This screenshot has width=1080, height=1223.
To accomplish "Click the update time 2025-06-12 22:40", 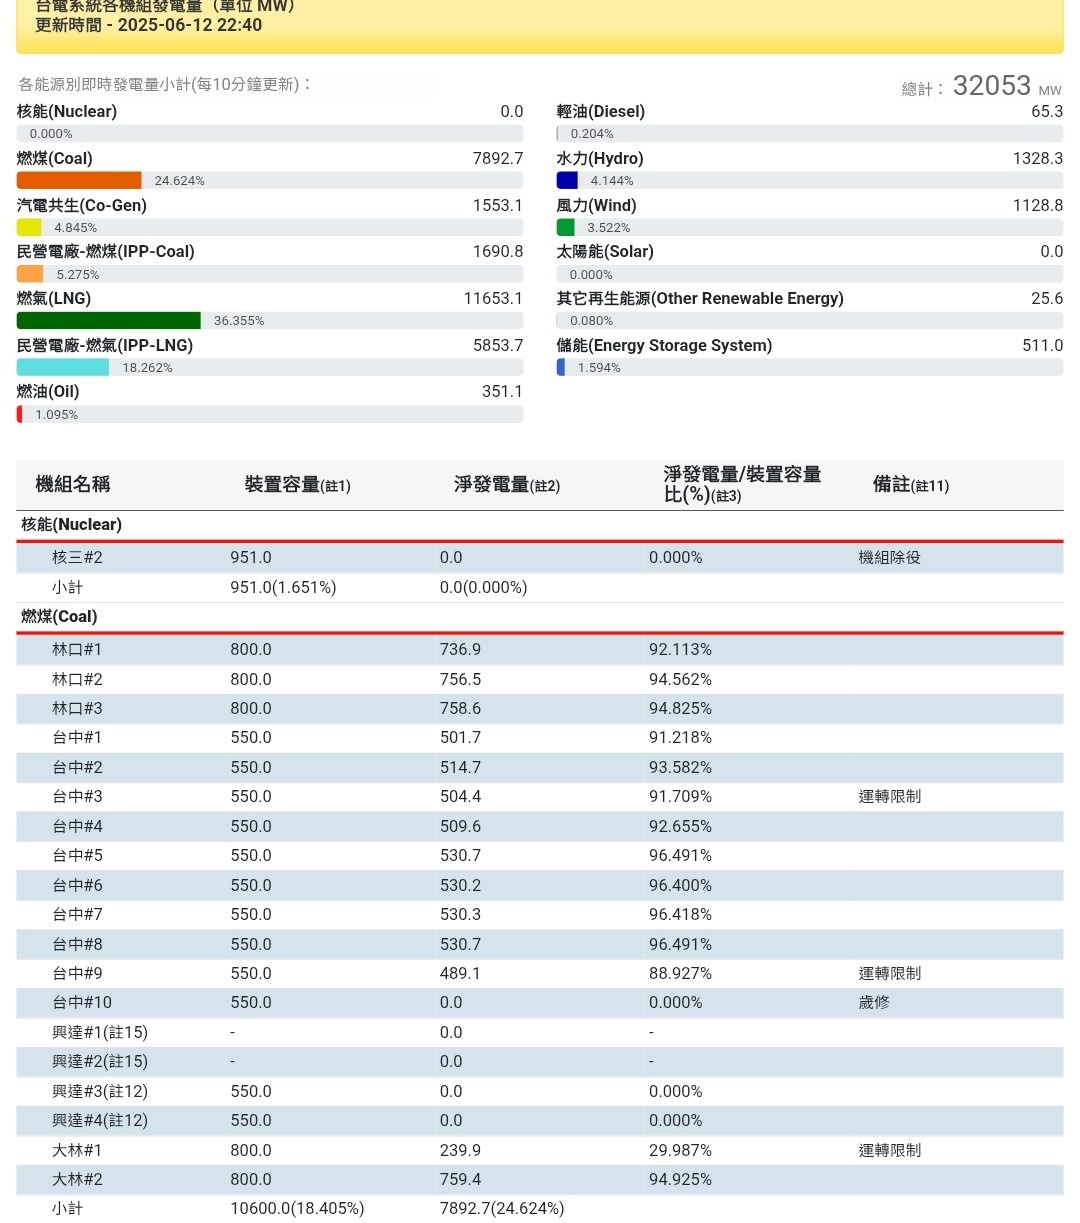I will tap(190, 25).
